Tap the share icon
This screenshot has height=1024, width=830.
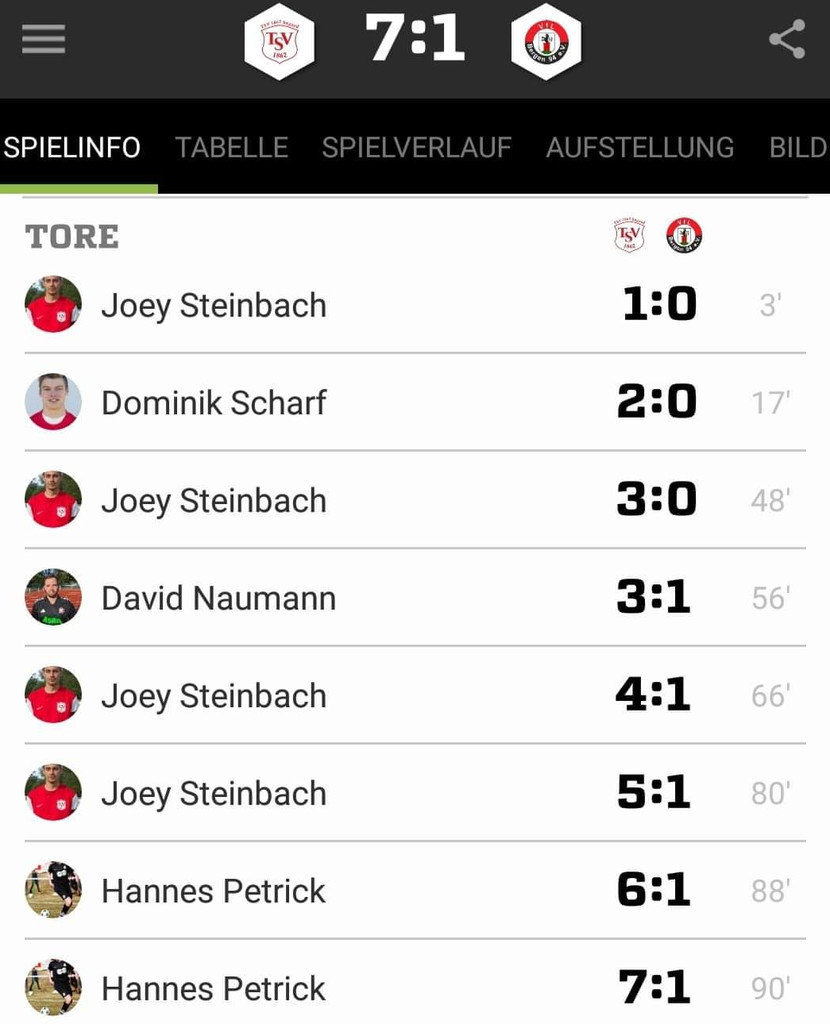[787, 39]
